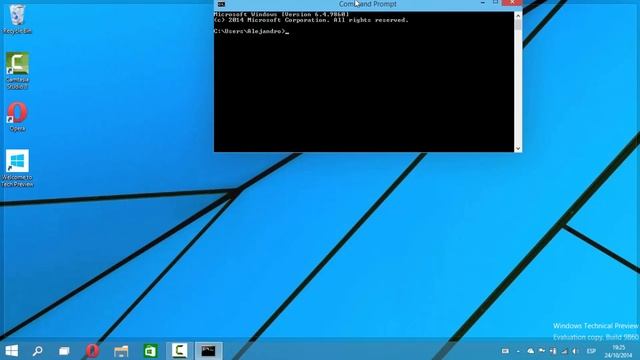Click Command Prompt vertical scrollbar thumb
This screenshot has width=640, height=360.
518,25
